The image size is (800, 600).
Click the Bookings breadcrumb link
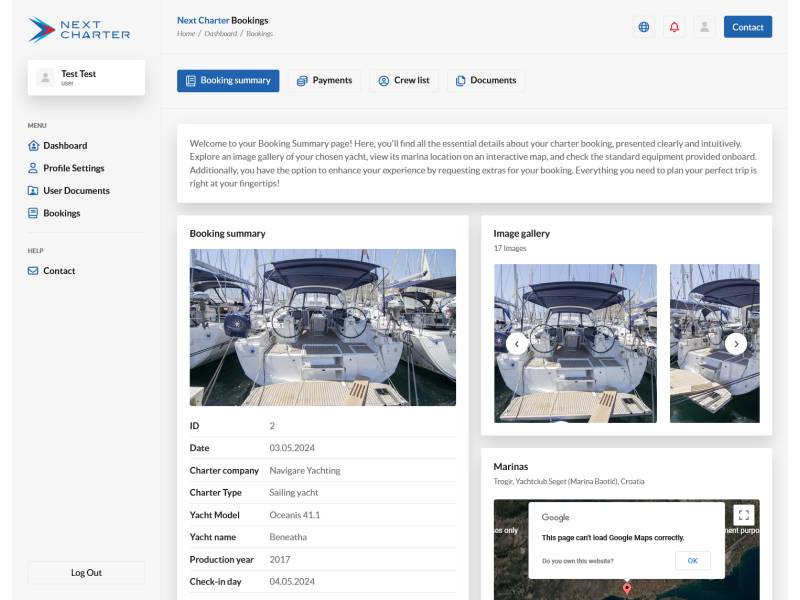(259, 34)
